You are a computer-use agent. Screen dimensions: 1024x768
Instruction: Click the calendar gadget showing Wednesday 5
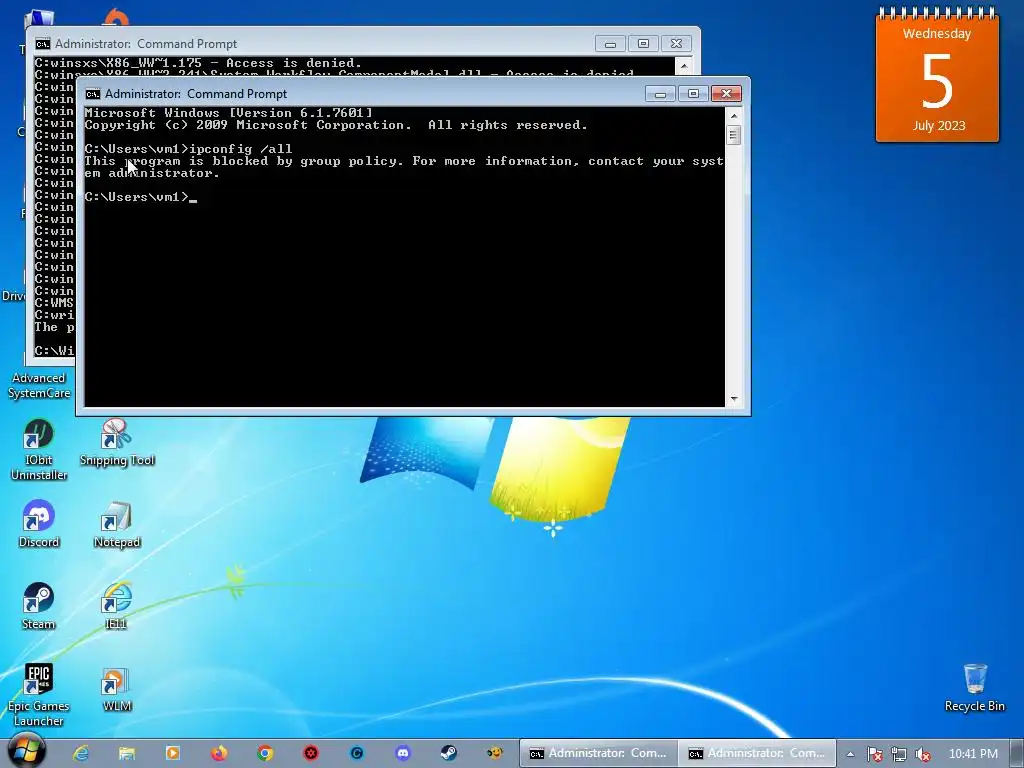[x=937, y=75]
